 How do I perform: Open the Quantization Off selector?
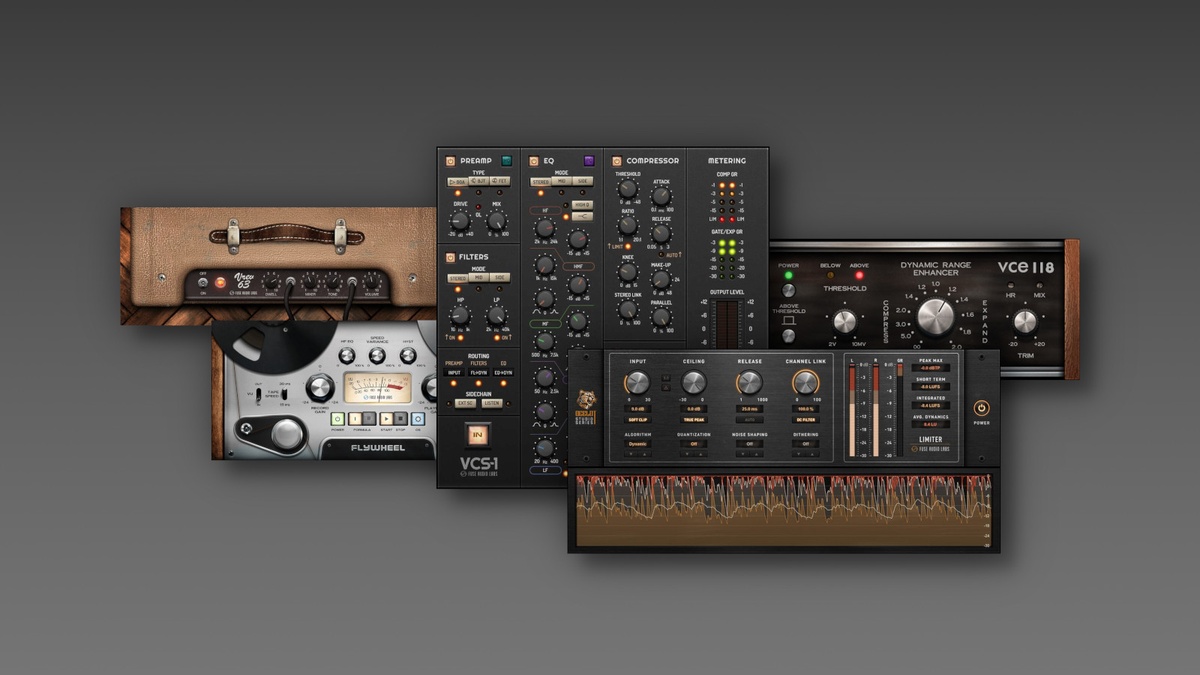(x=694, y=444)
